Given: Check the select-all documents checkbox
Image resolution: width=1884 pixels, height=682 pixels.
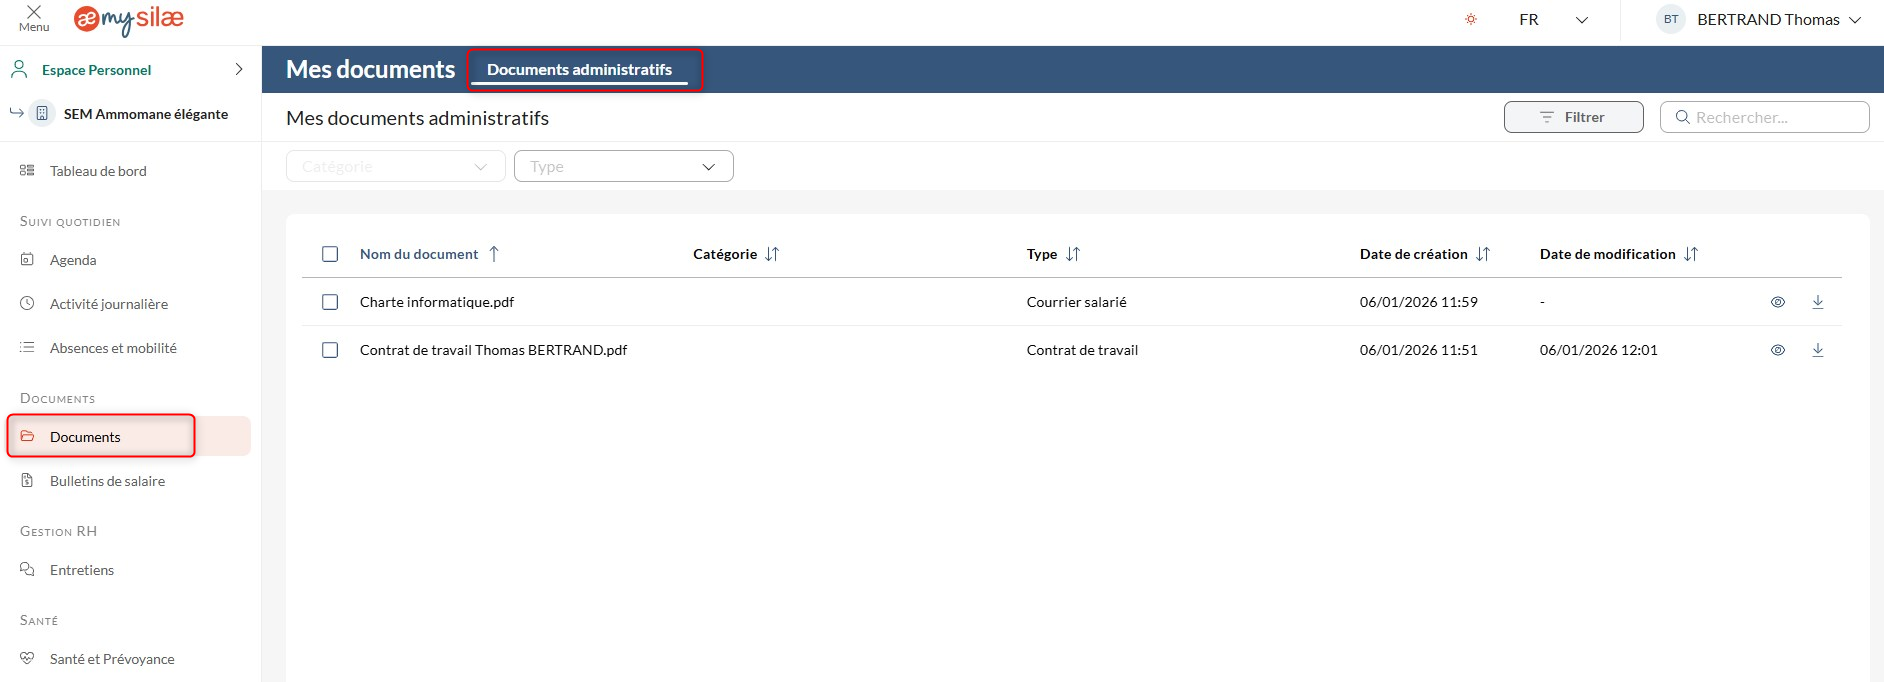Looking at the screenshot, I should (x=330, y=254).
